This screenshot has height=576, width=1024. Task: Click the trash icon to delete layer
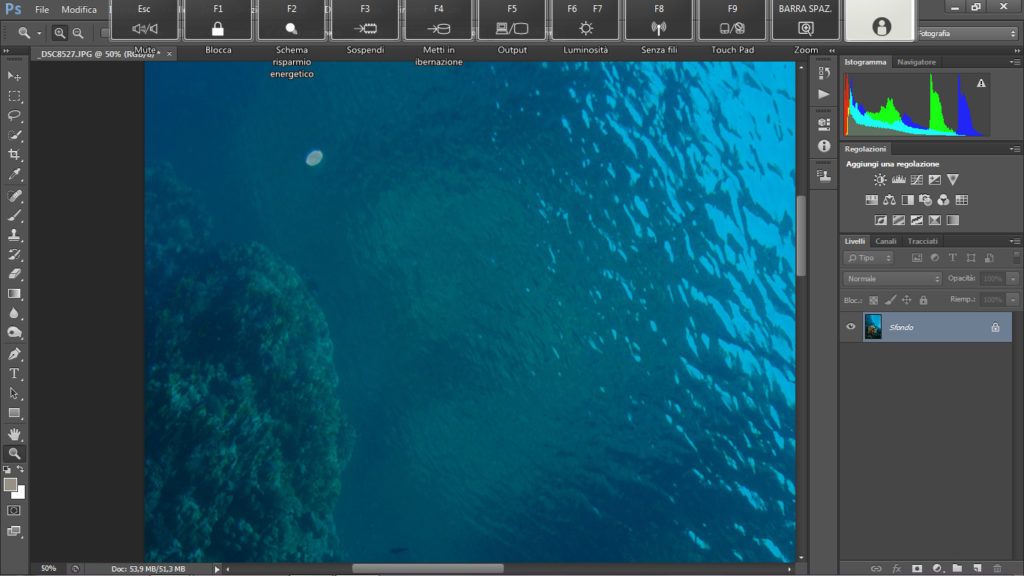pos(997,568)
